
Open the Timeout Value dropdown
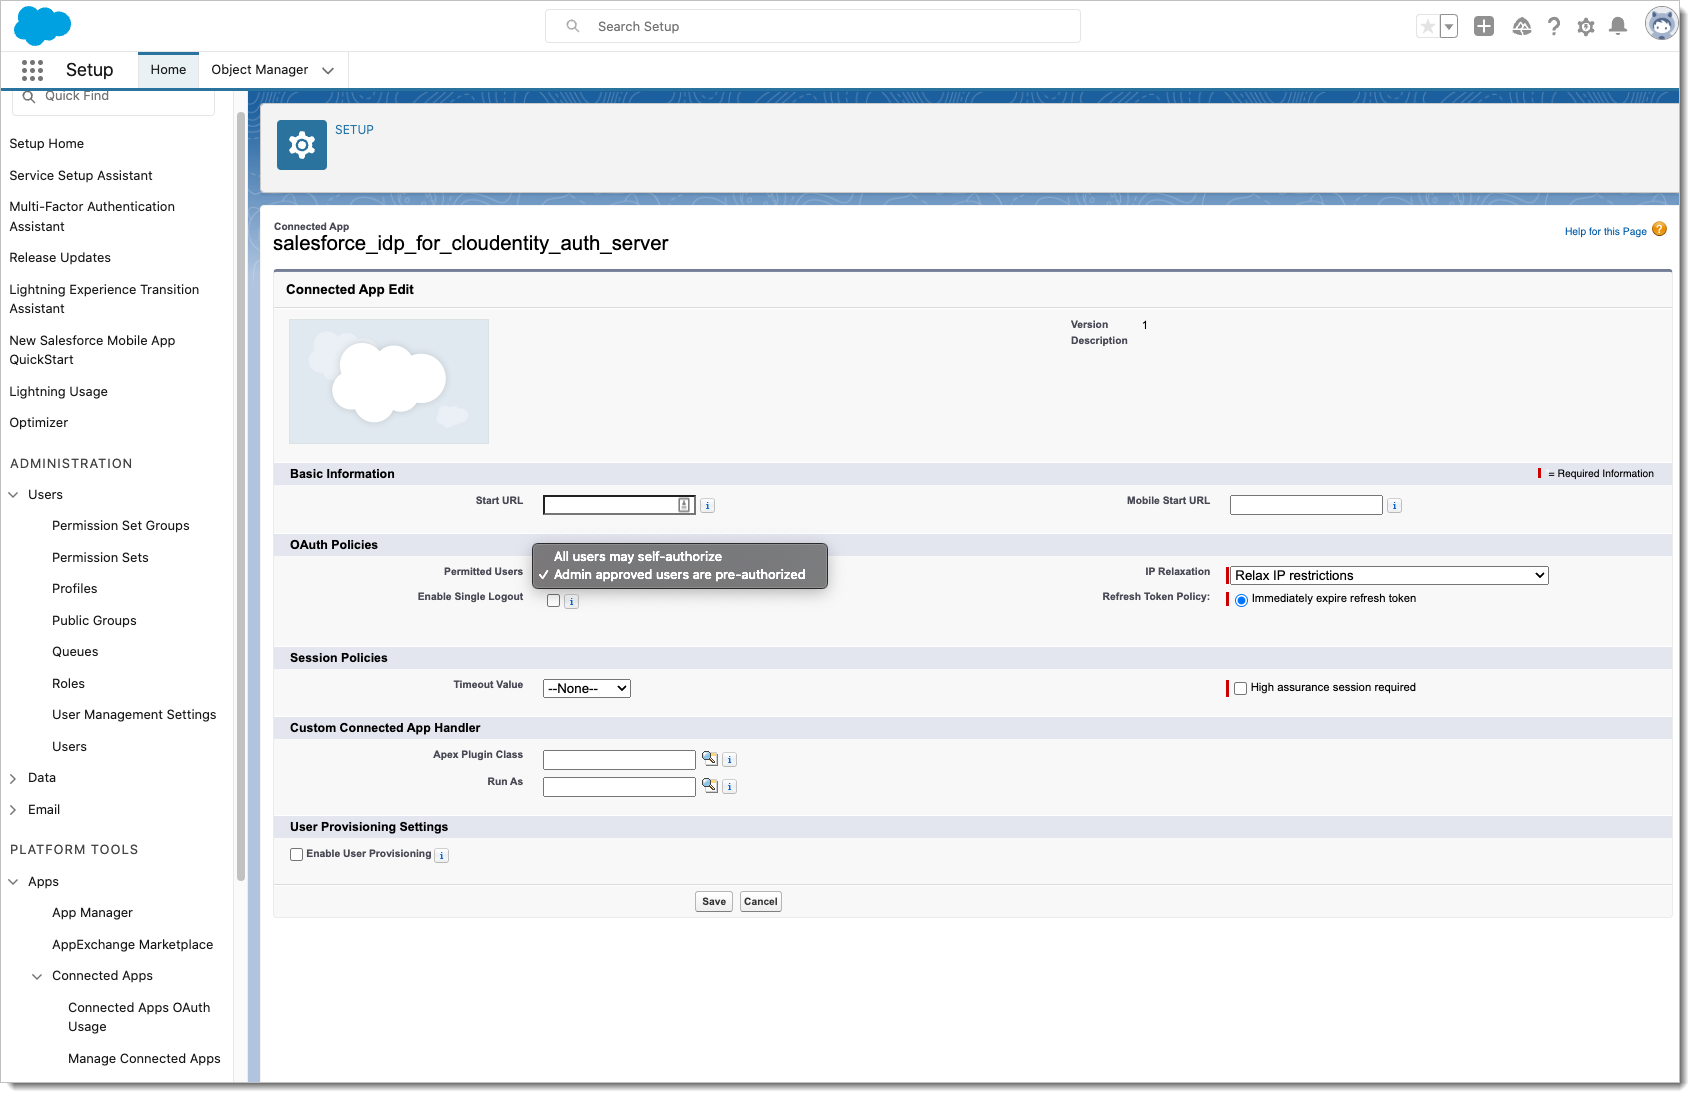click(x=587, y=688)
